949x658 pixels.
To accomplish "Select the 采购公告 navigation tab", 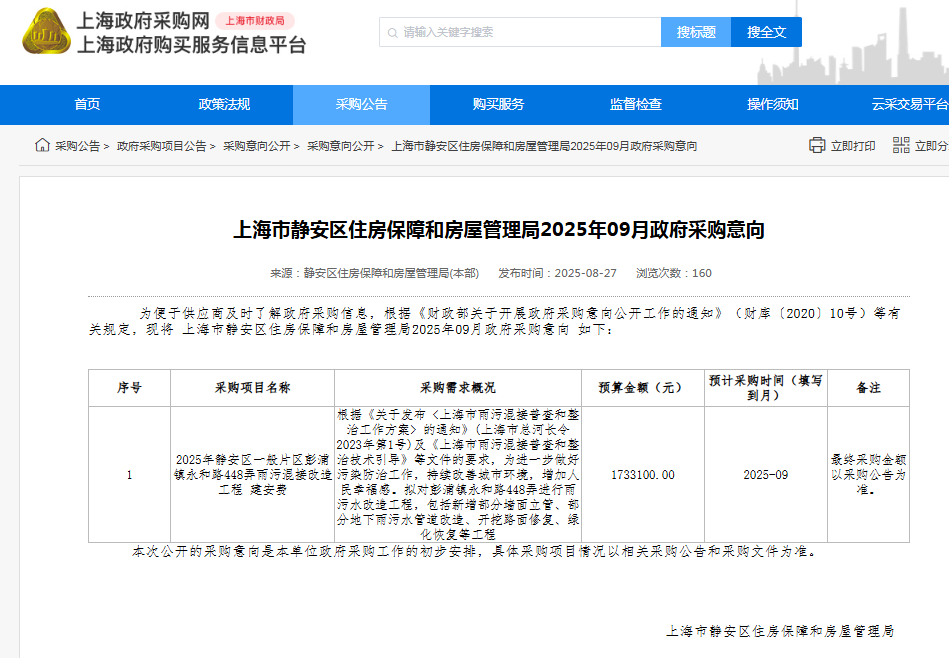I will tap(361, 105).
